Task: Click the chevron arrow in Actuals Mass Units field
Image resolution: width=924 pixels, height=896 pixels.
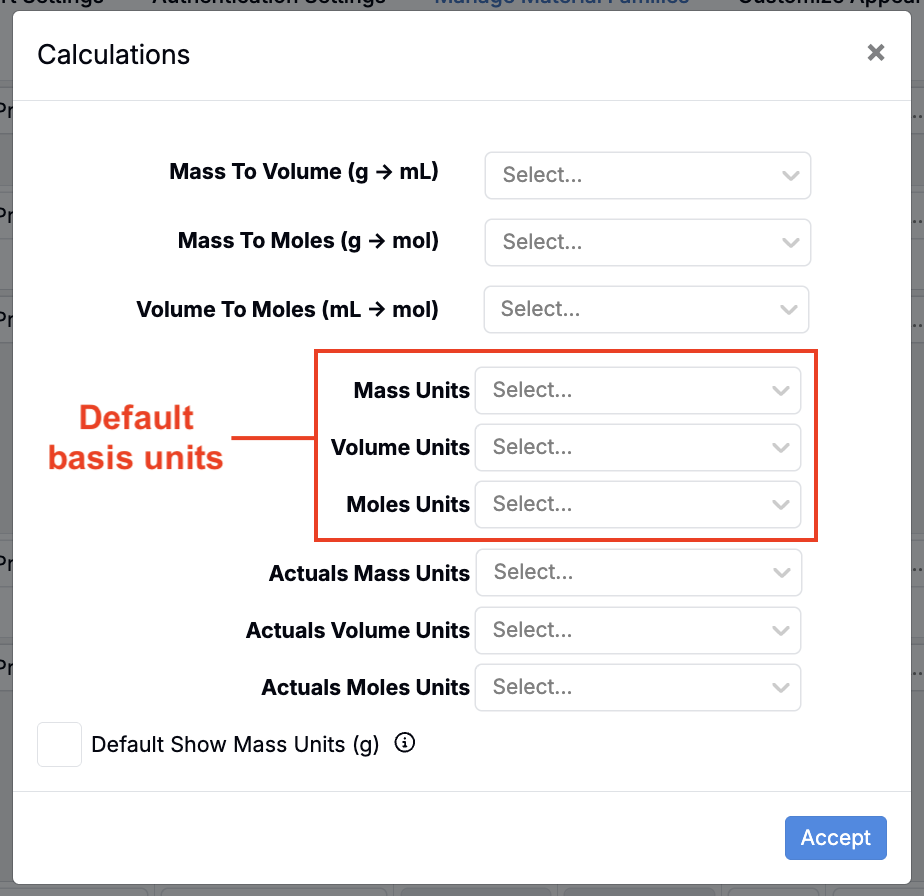Action: (781, 573)
